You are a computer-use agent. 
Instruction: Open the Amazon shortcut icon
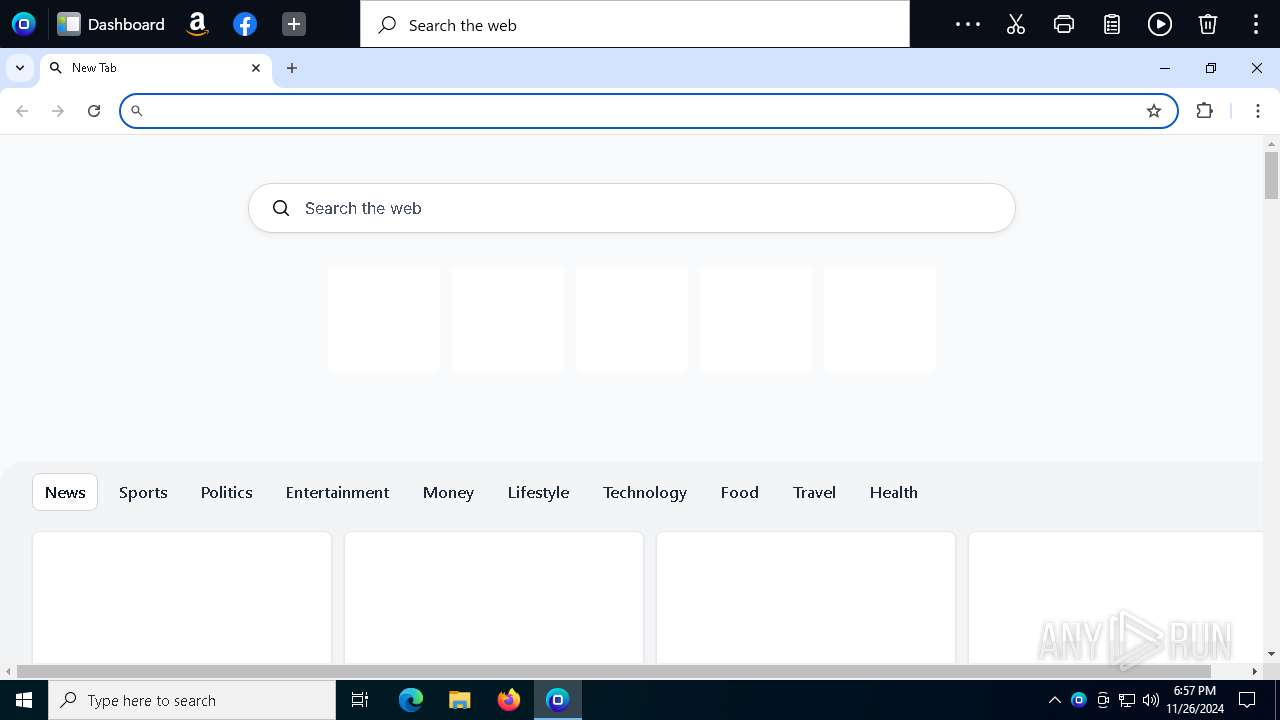(197, 24)
